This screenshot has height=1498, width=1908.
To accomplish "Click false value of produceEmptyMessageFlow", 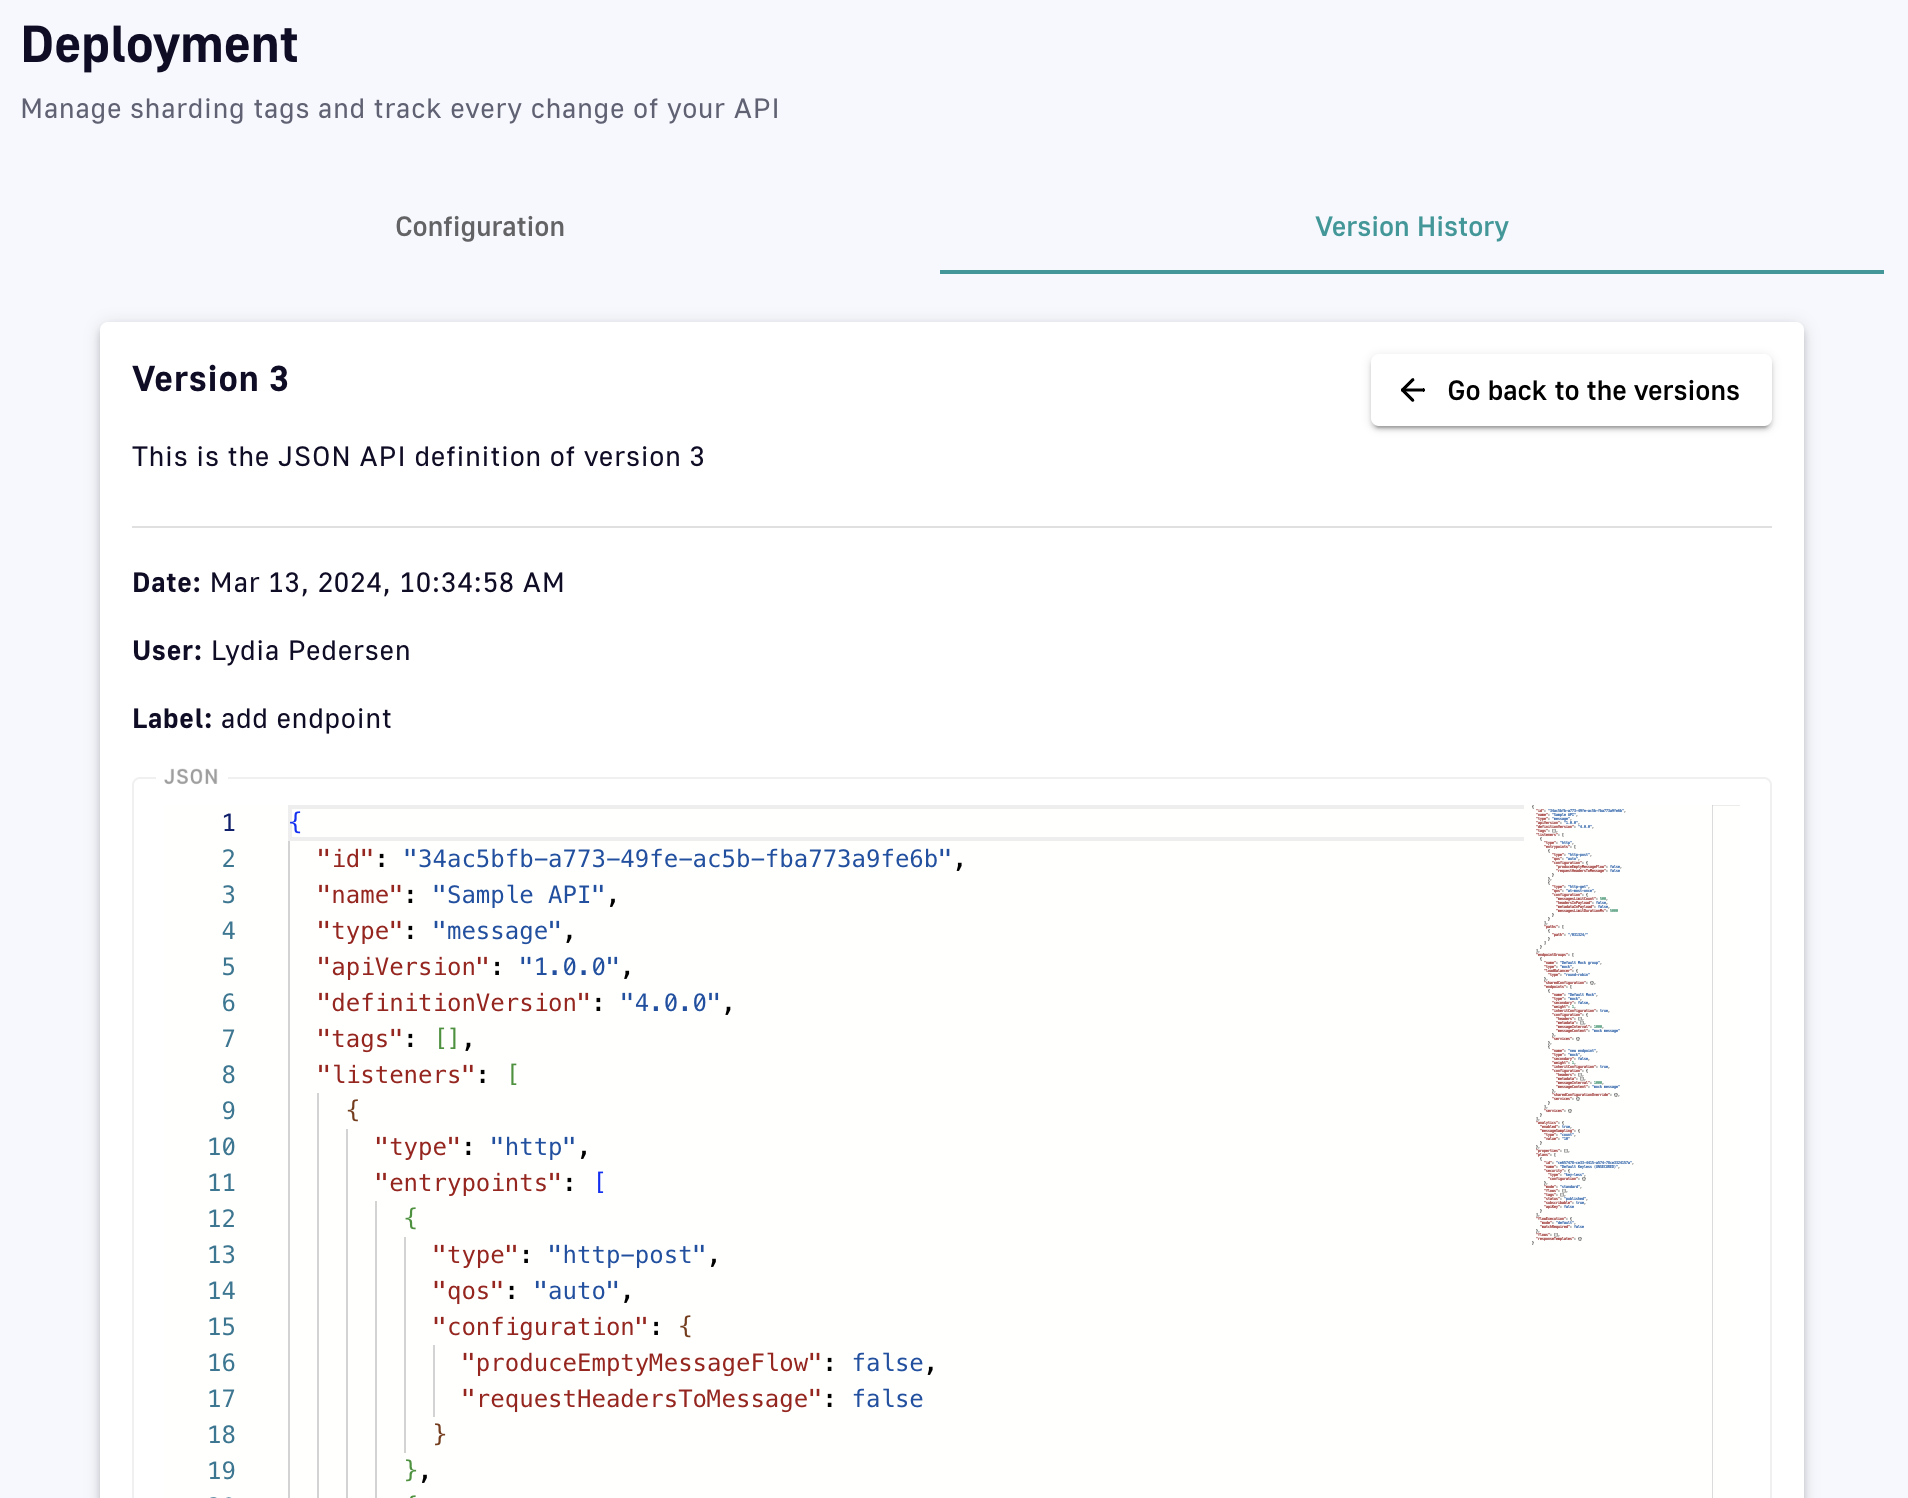I will point(887,1363).
